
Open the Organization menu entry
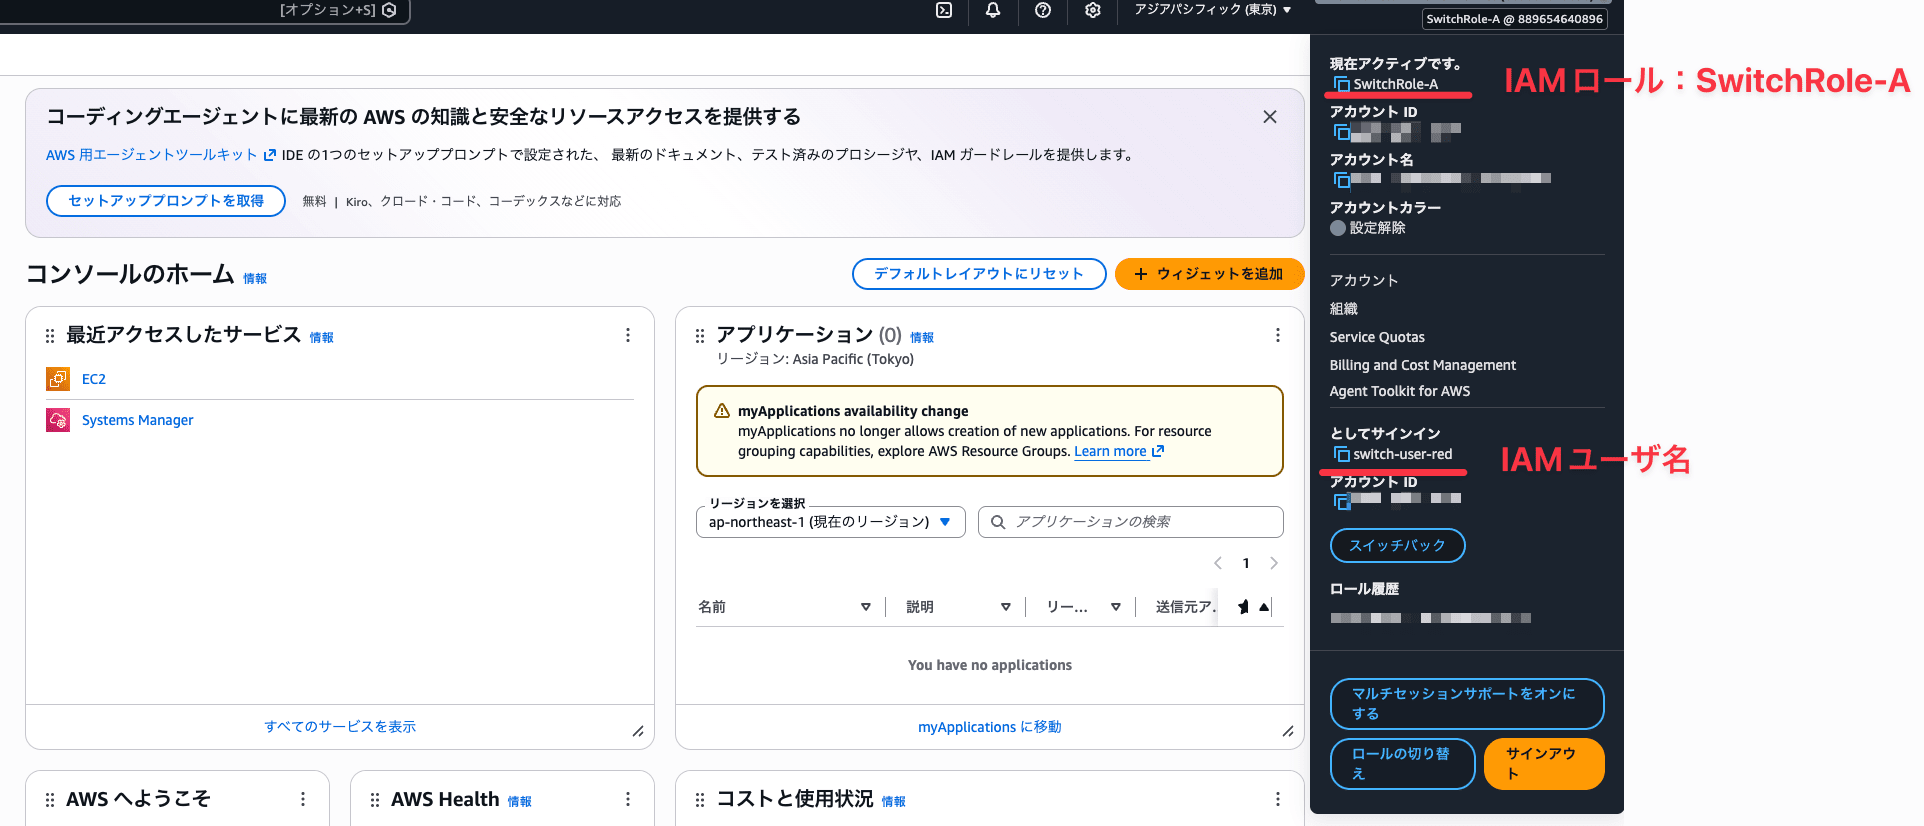(x=1344, y=309)
